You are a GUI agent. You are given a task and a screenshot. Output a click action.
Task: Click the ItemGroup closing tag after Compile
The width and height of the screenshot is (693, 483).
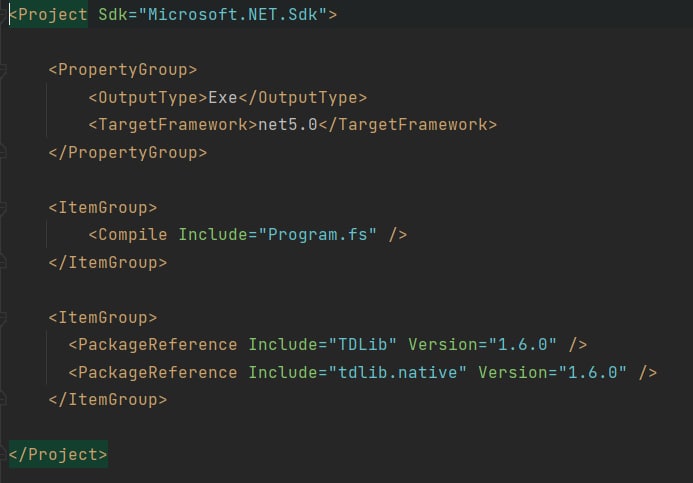(108, 262)
